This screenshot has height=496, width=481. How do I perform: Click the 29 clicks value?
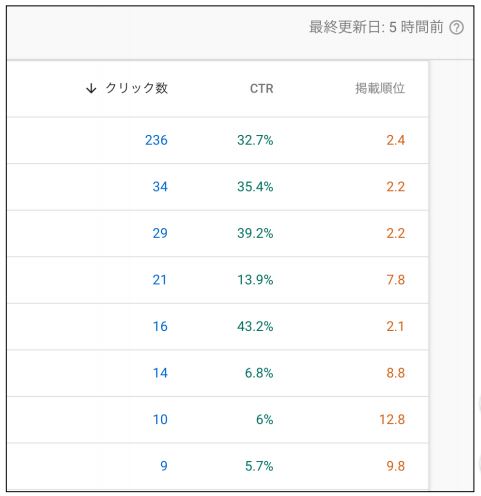pos(160,233)
